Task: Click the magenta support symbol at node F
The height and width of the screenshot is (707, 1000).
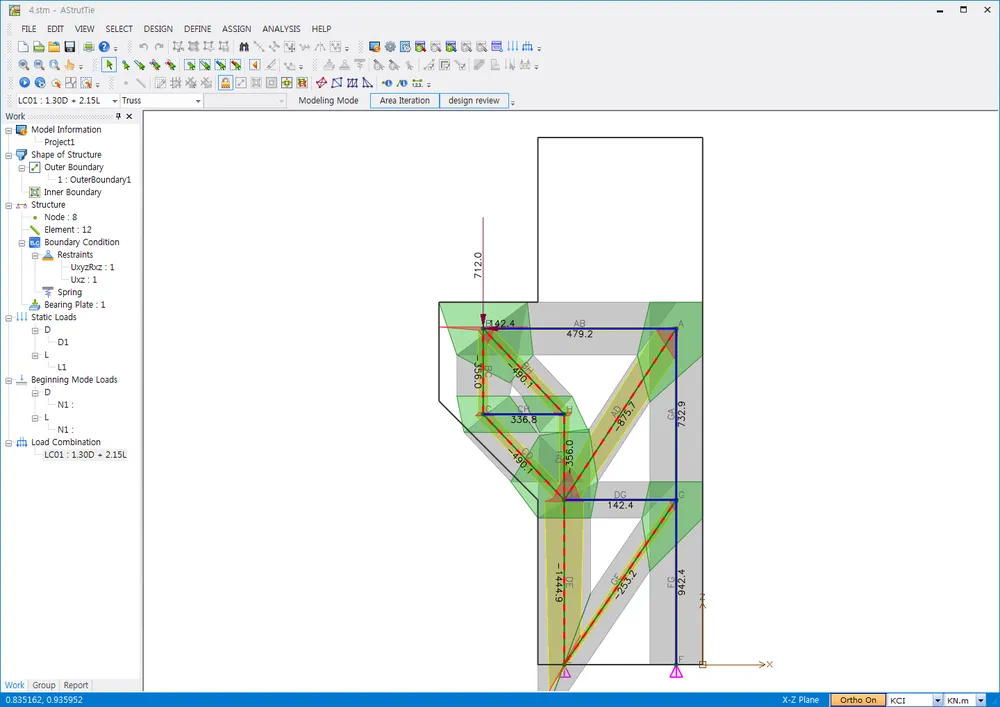Action: 676,671
